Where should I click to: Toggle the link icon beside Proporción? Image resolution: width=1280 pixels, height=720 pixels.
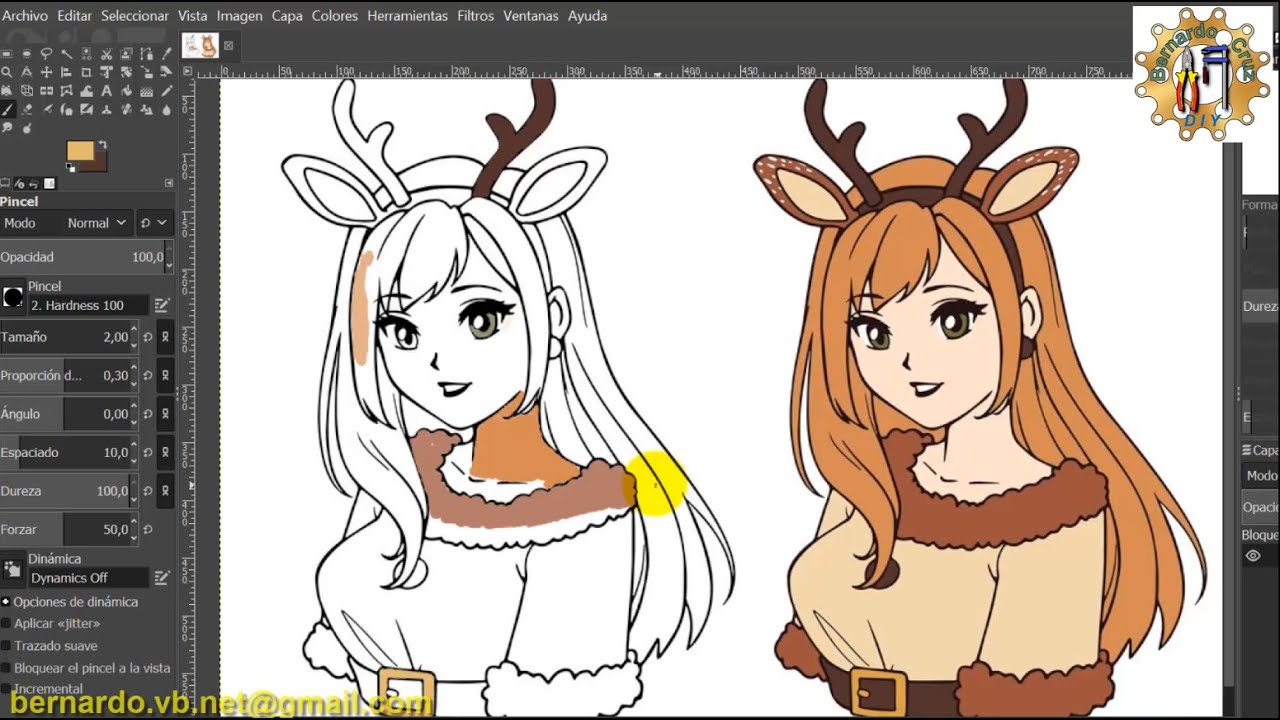[166, 376]
